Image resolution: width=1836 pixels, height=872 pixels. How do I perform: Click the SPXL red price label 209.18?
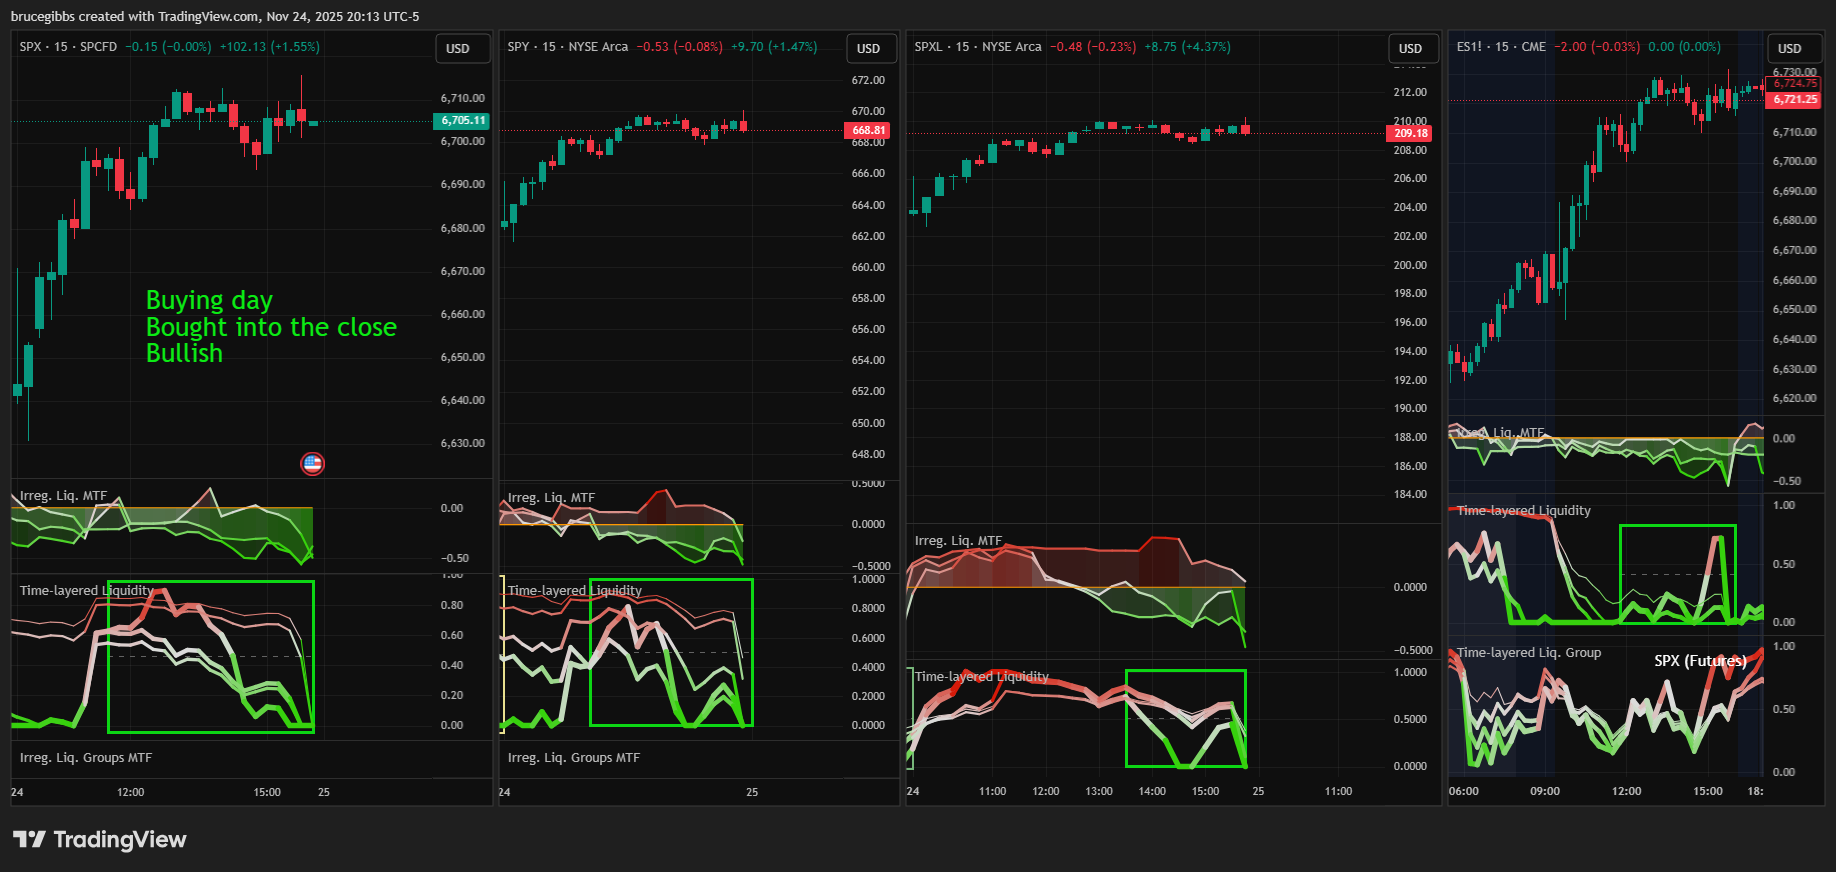[1410, 133]
